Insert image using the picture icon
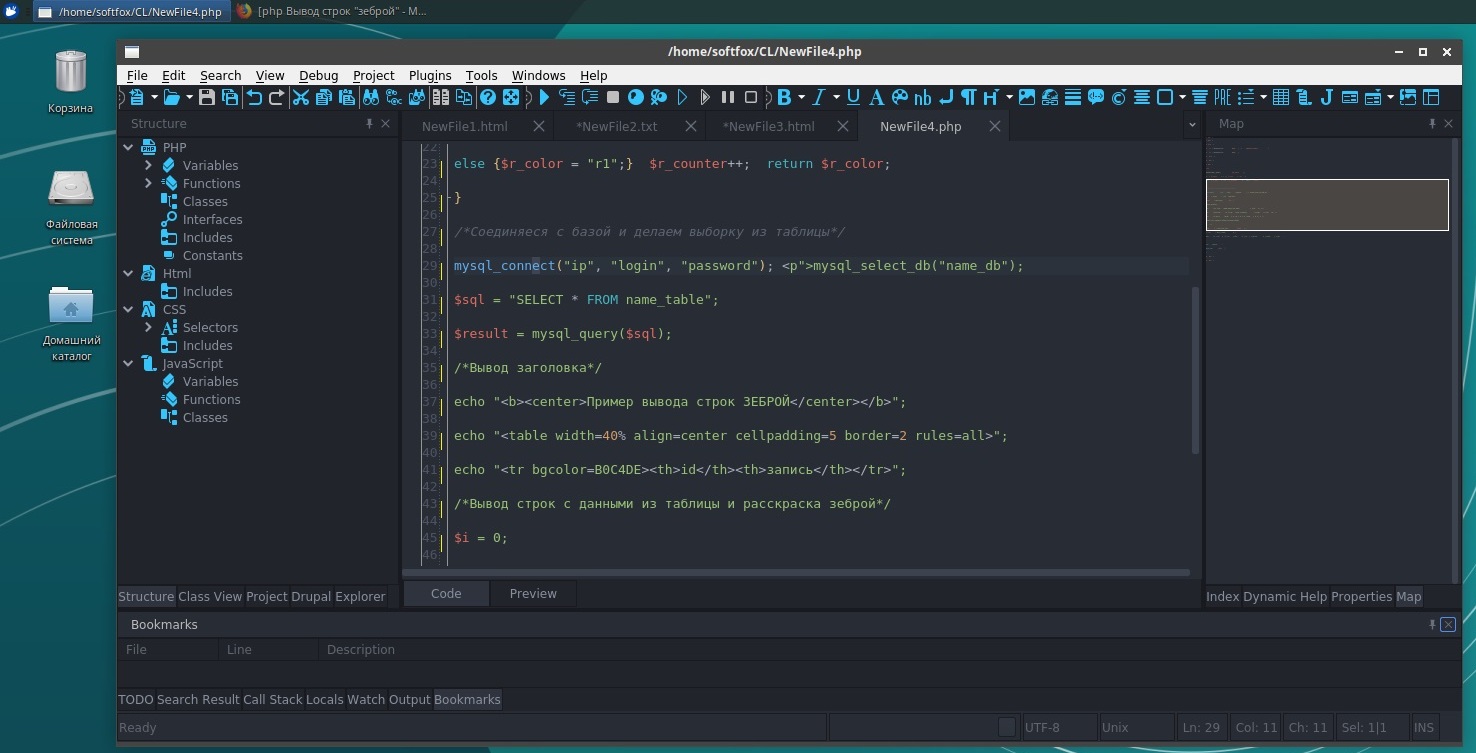 tap(1027, 97)
